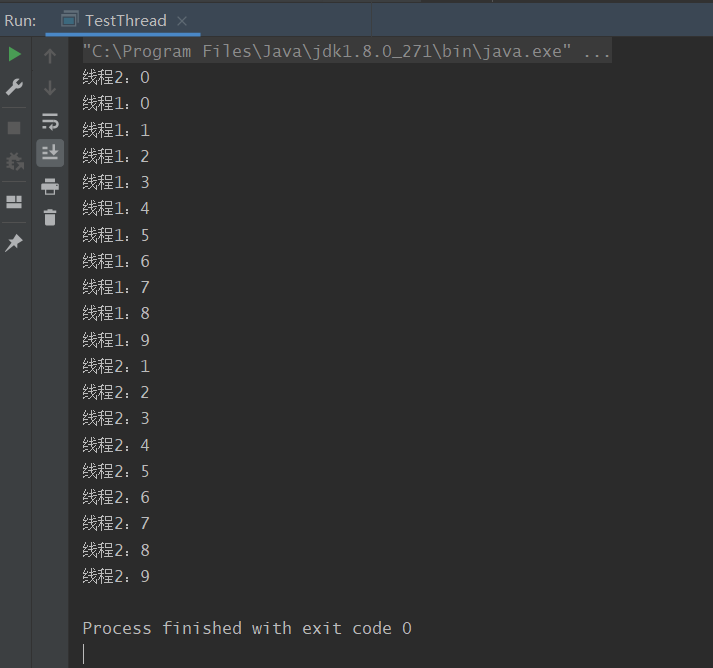Pin the run tab with pin icon
713x668 pixels.
[14, 242]
